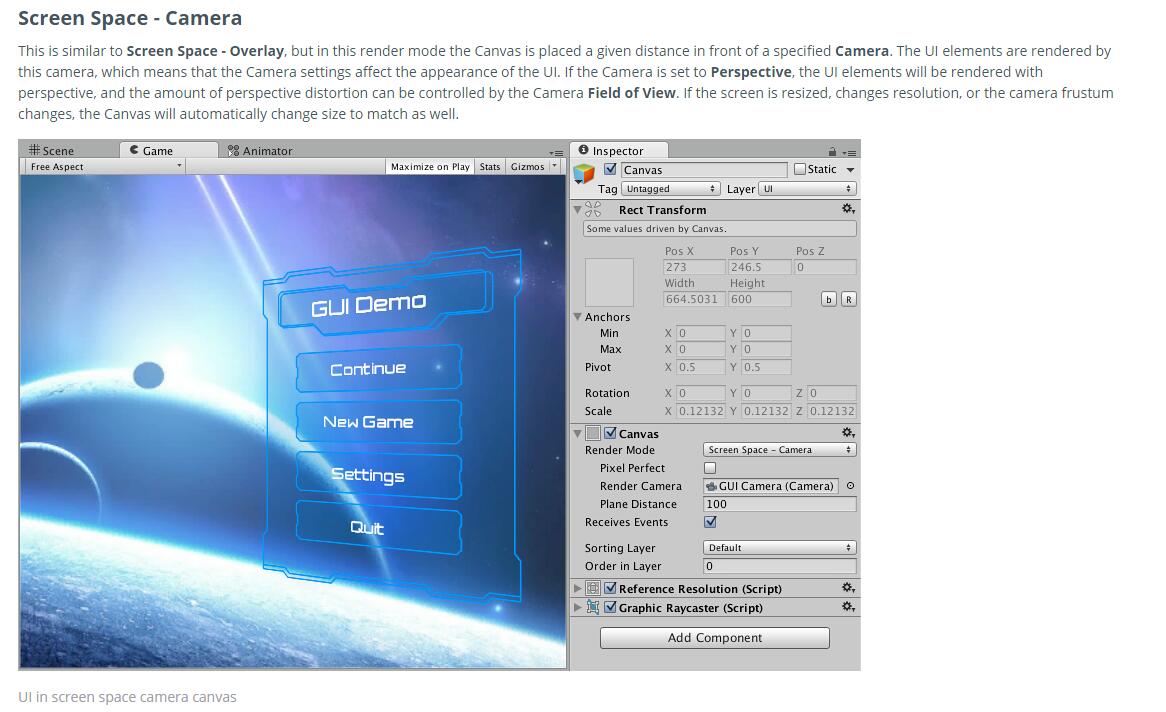The width and height of the screenshot is (1166, 712).
Task: Select the Inspector tab
Action: (x=619, y=150)
